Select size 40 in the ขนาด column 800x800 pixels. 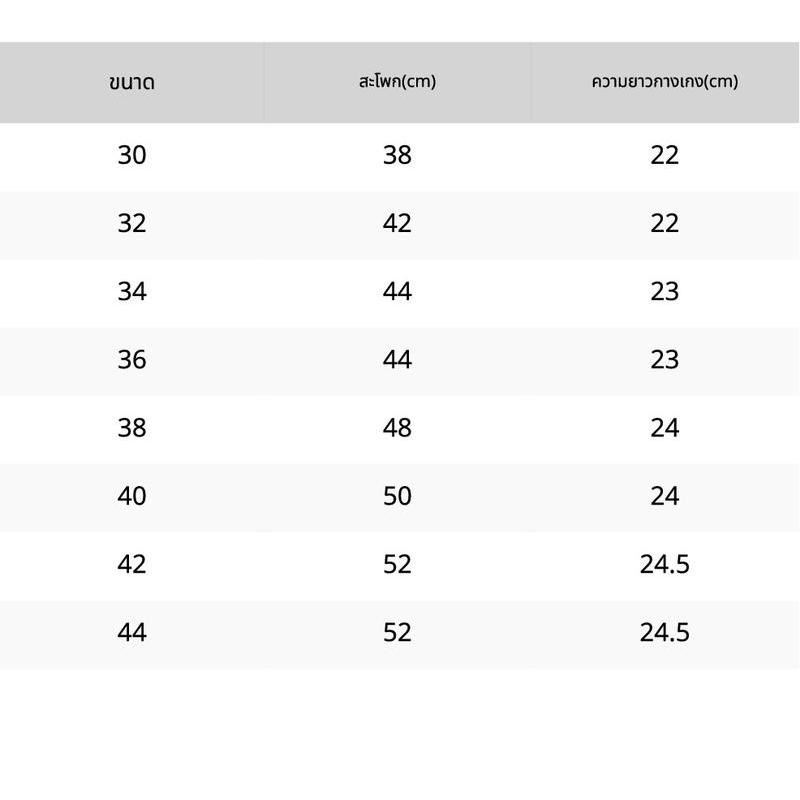coord(132,496)
